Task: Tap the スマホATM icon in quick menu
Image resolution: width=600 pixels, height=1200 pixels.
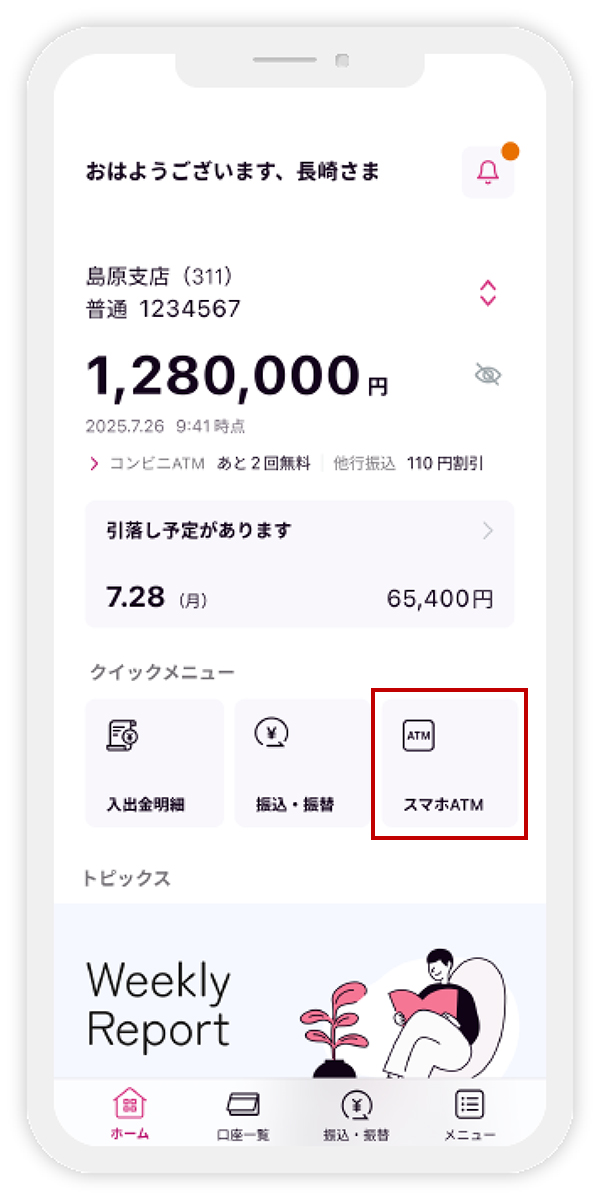Action: point(418,735)
